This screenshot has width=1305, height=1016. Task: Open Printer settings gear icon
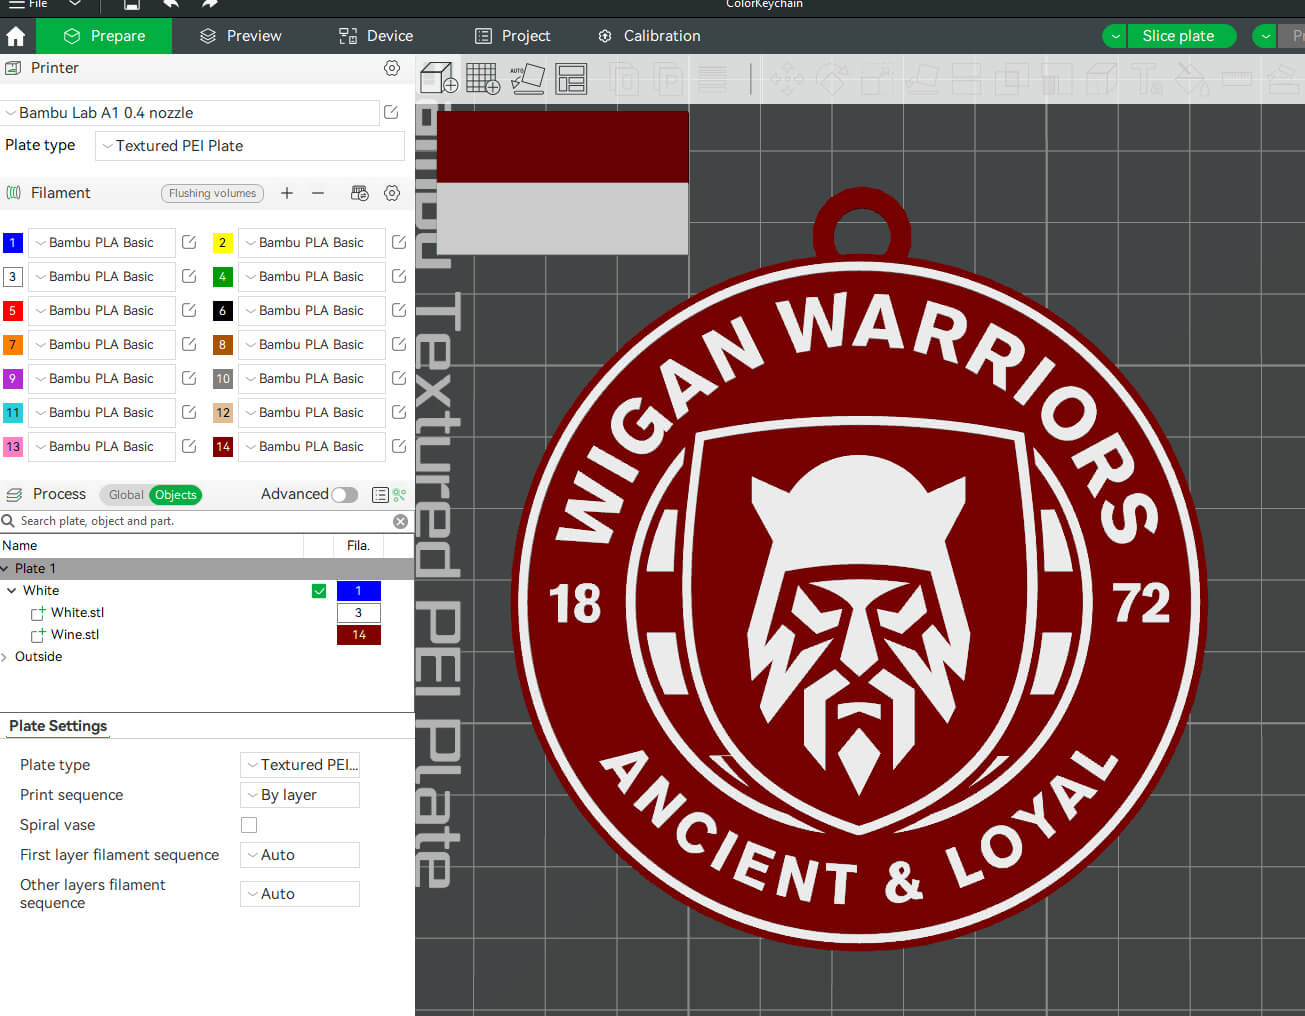tap(392, 68)
